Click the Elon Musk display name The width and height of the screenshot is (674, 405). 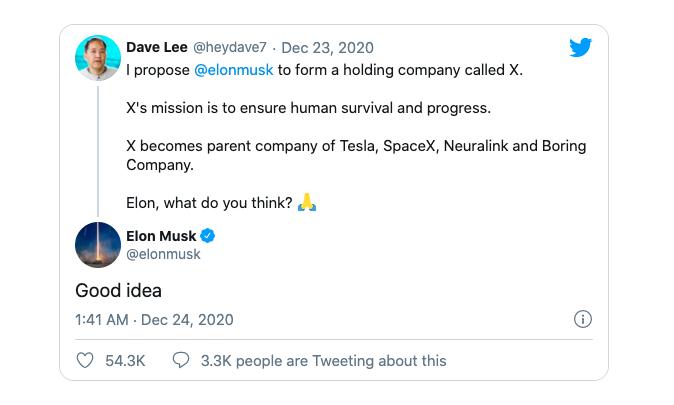tap(161, 236)
